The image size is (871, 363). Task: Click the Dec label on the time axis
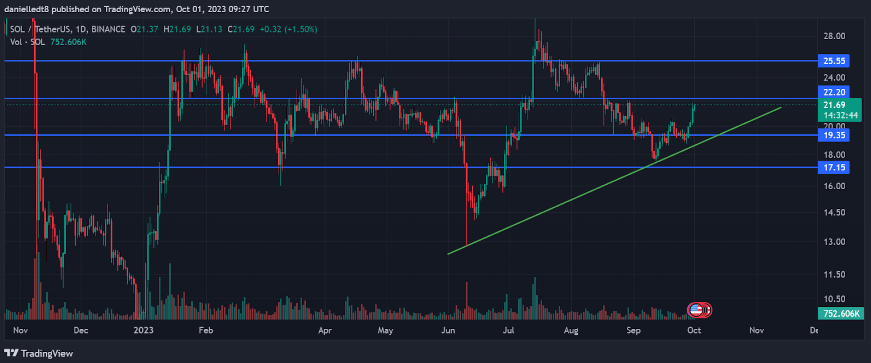point(81,330)
